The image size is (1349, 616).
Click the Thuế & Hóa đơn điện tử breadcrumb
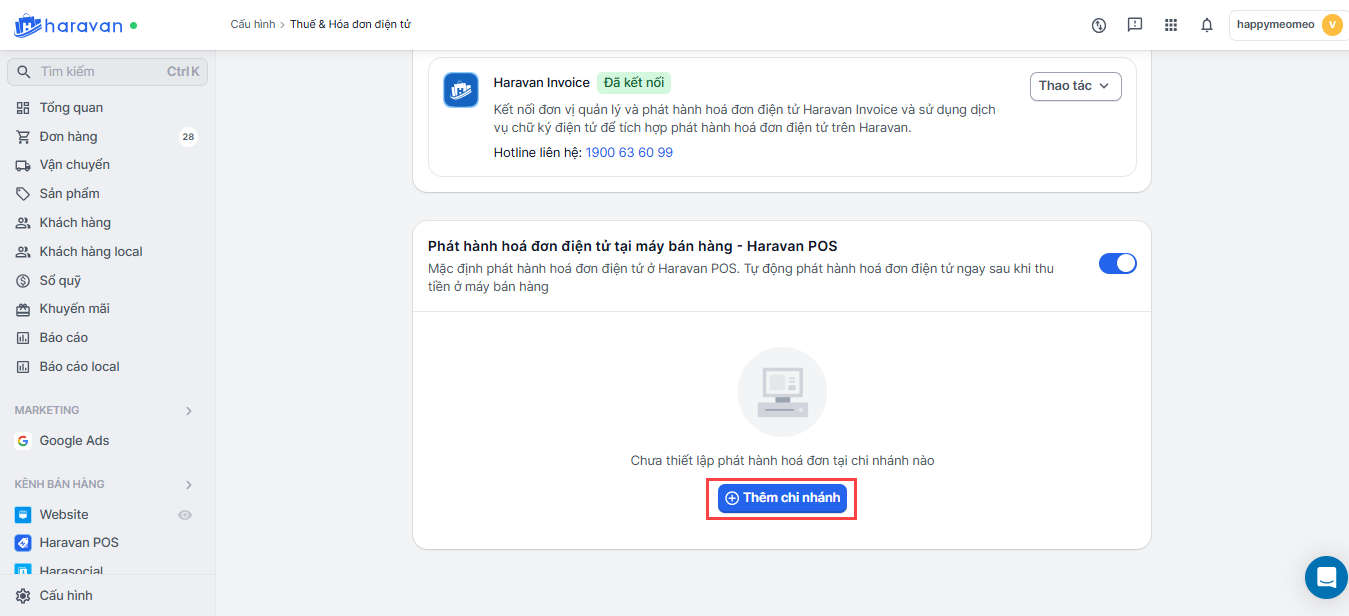(350, 24)
